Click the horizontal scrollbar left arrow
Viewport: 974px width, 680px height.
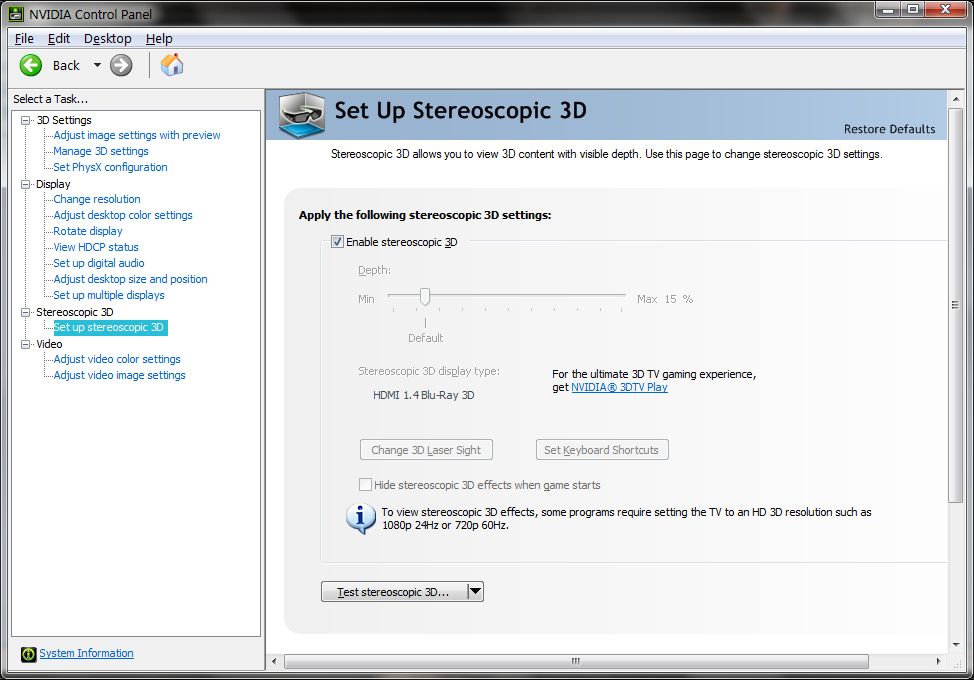[274, 661]
